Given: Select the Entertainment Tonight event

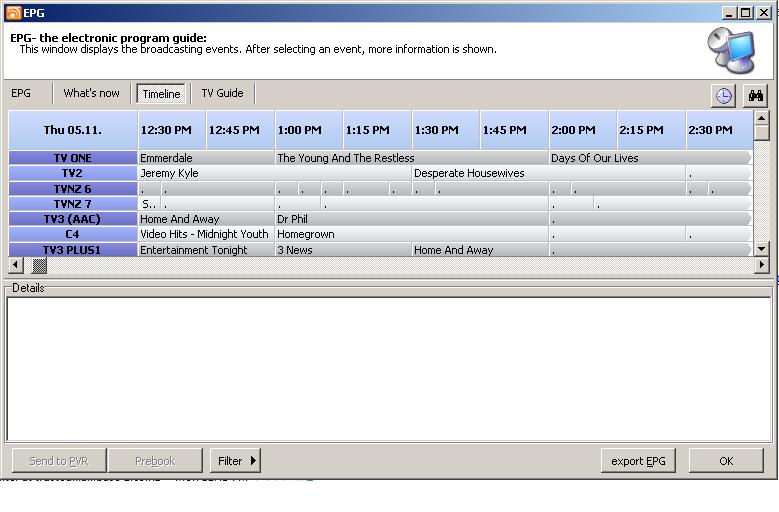Looking at the screenshot, I should click(206, 250).
